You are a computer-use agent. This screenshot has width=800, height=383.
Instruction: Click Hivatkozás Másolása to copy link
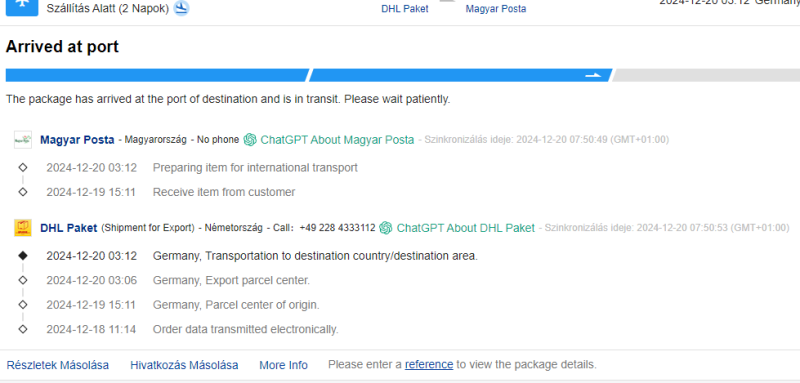(184, 365)
